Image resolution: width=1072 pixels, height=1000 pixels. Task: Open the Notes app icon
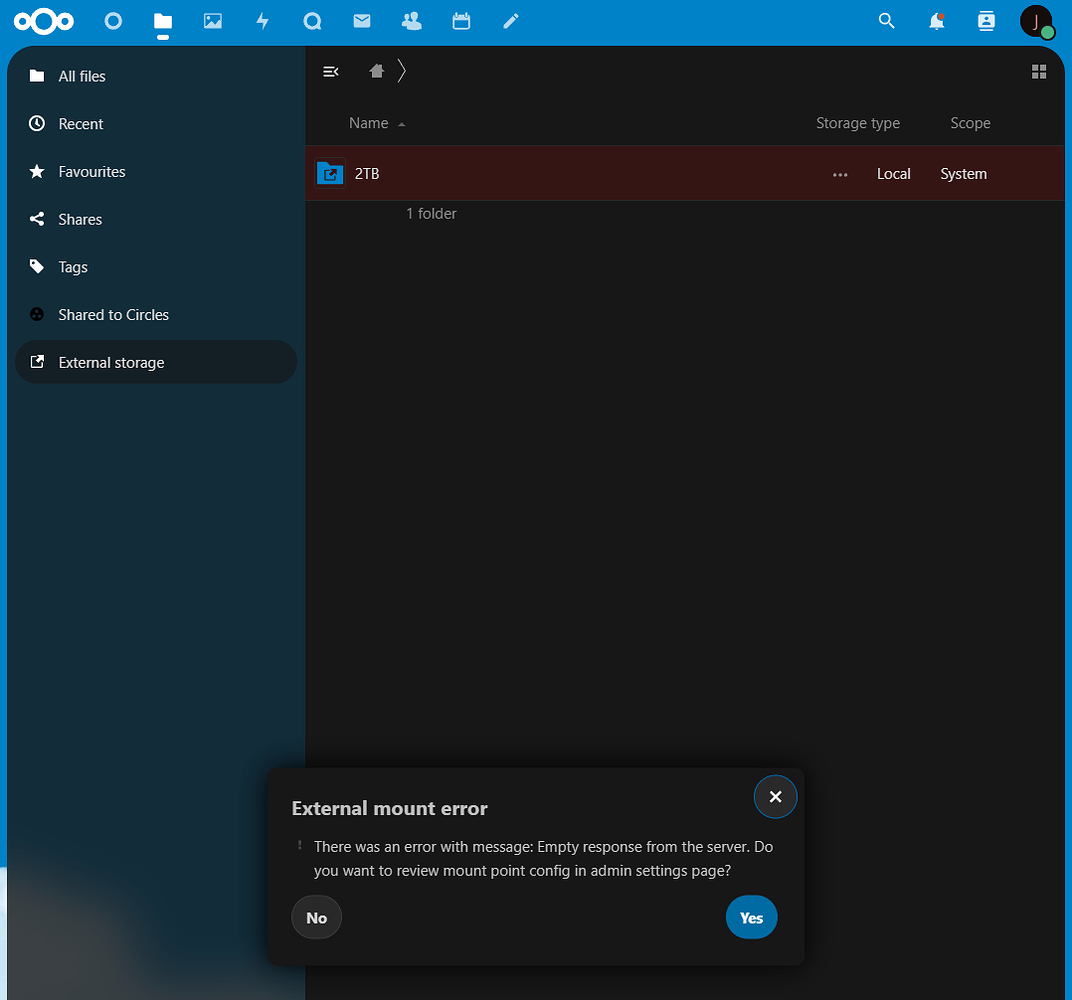pos(510,21)
